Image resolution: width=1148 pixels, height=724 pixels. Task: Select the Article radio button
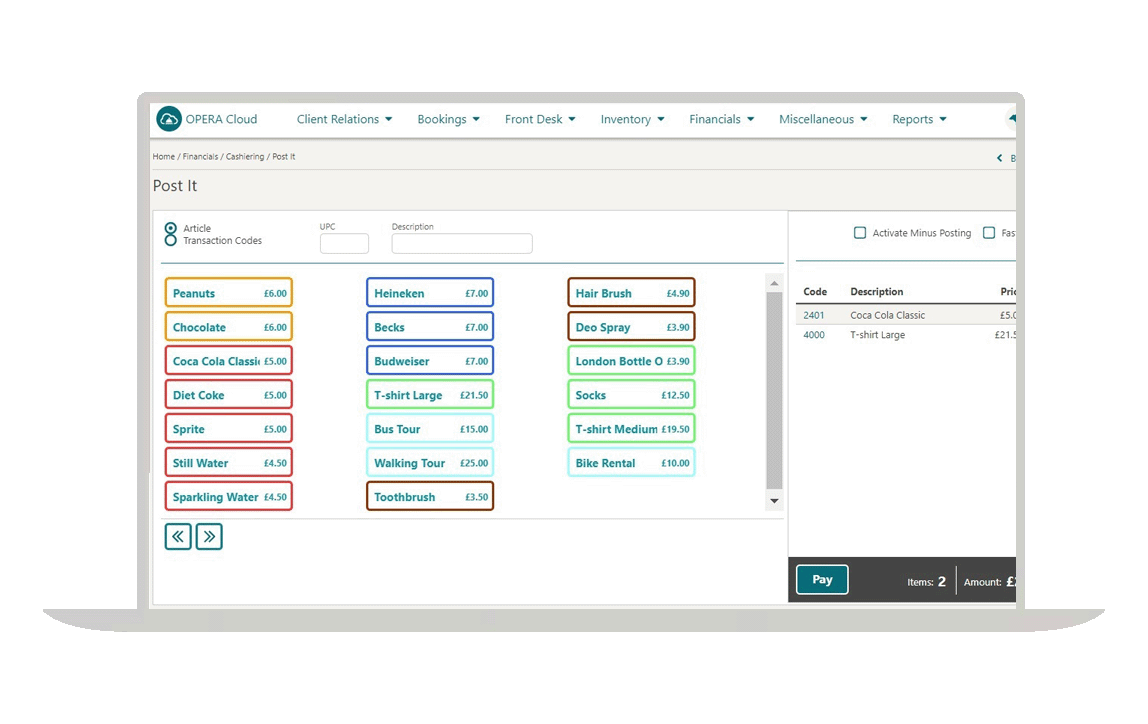pyautogui.click(x=171, y=228)
